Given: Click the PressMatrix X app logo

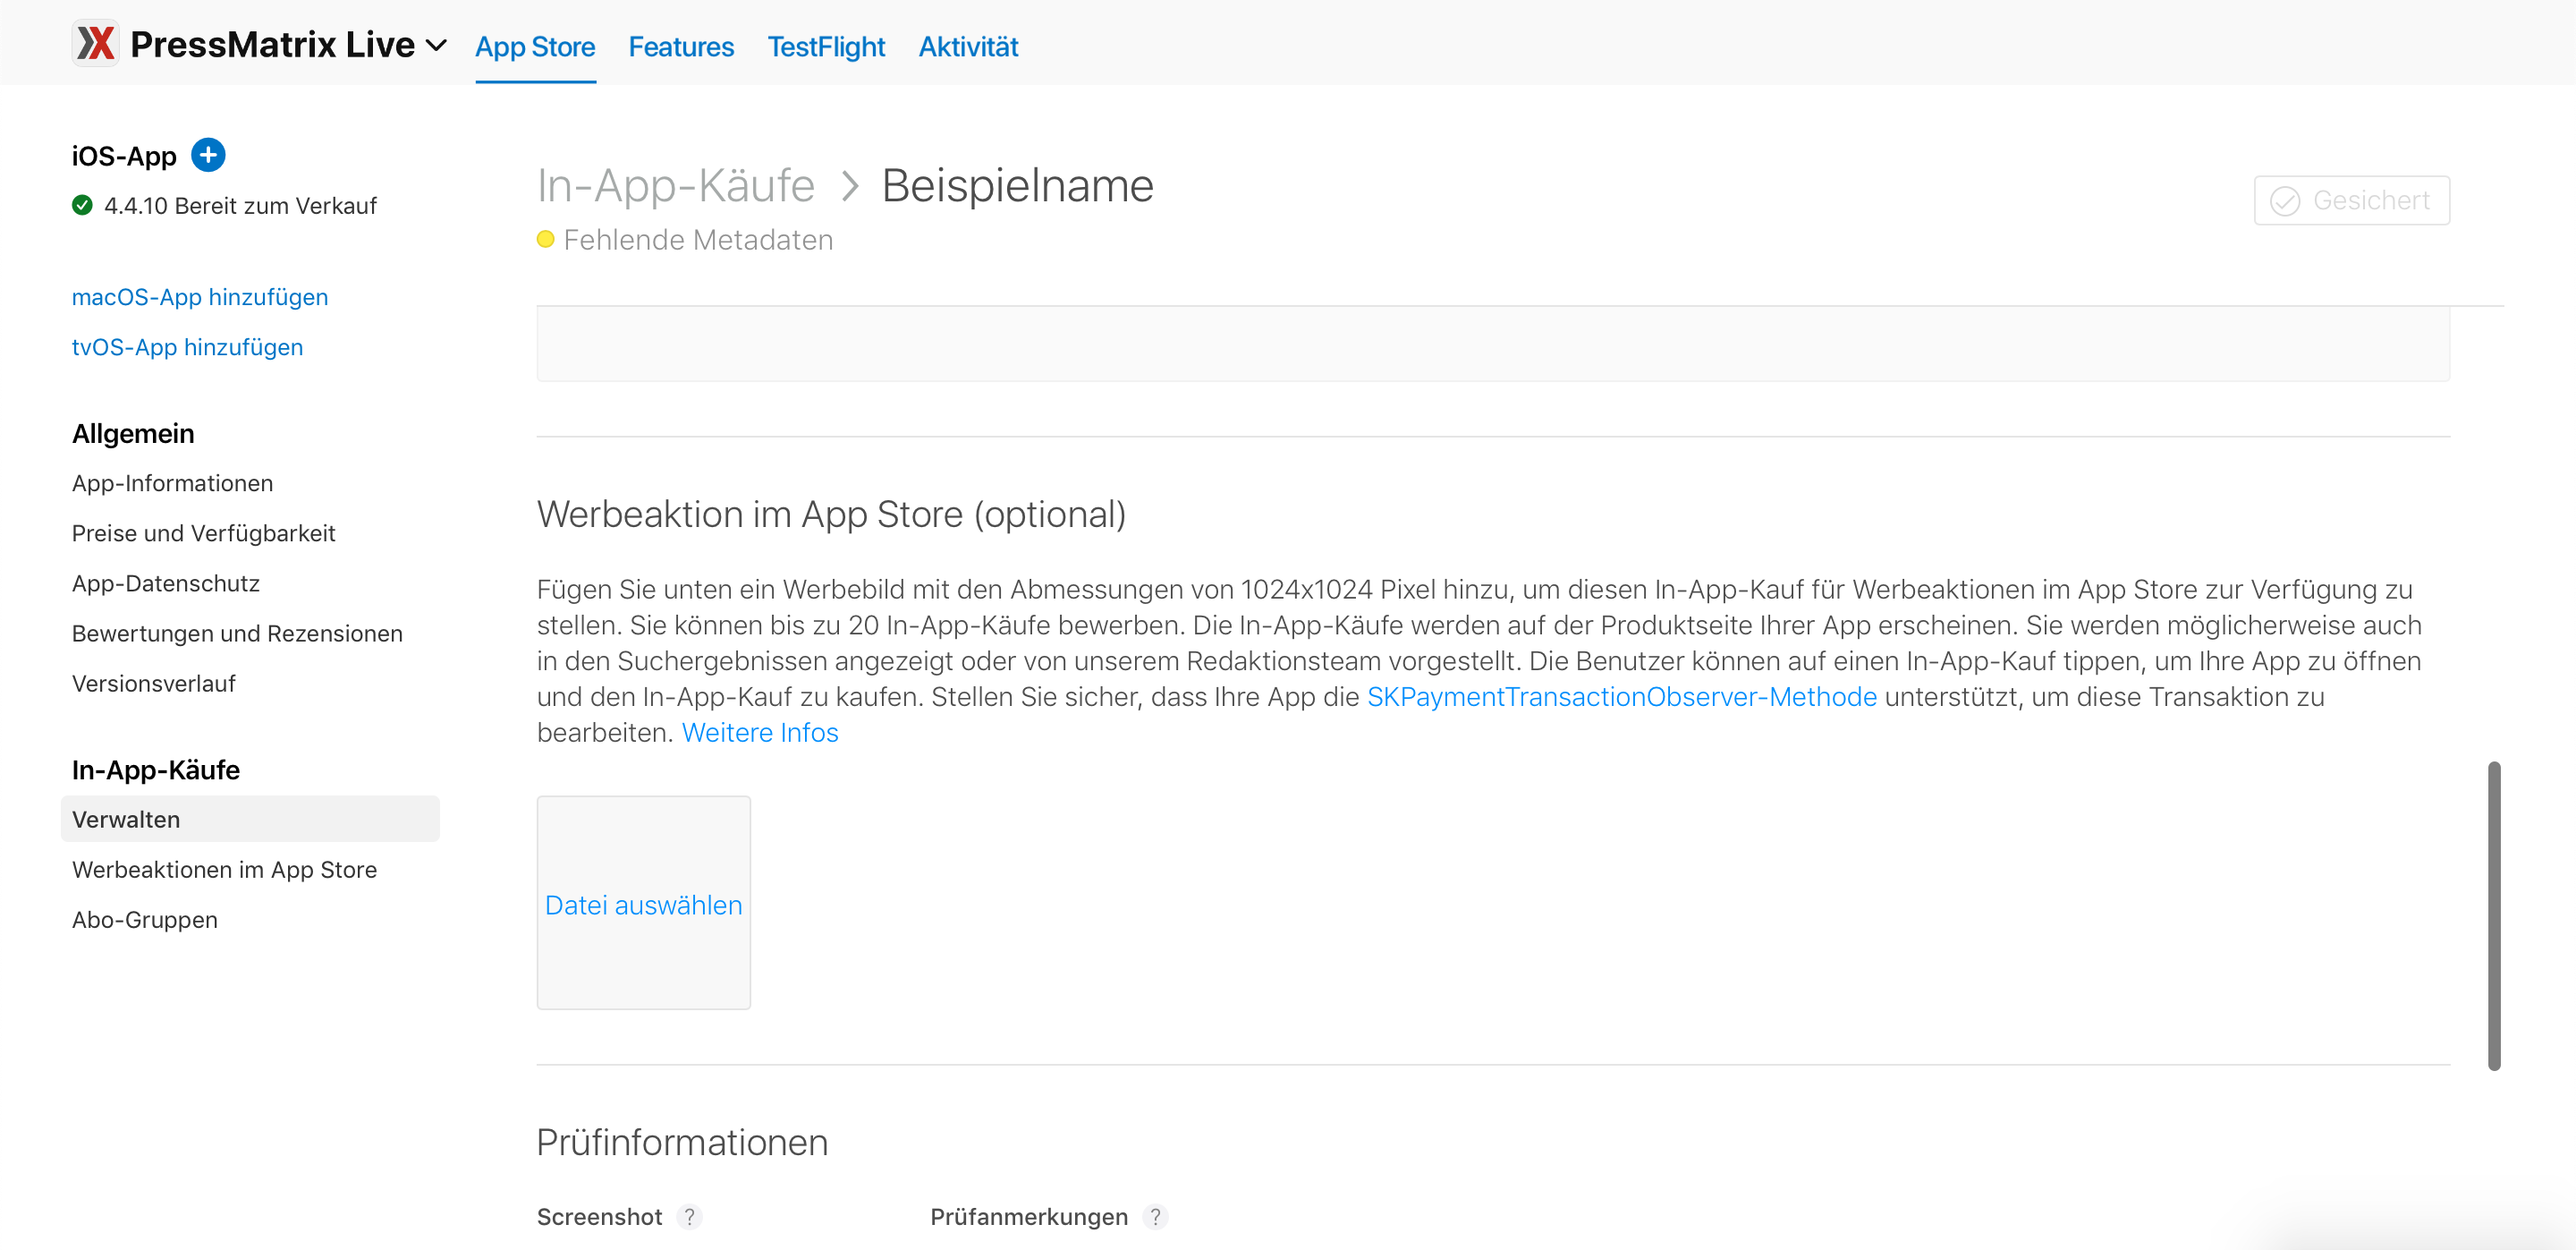Looking at the screenshot, I should [96, 44].
